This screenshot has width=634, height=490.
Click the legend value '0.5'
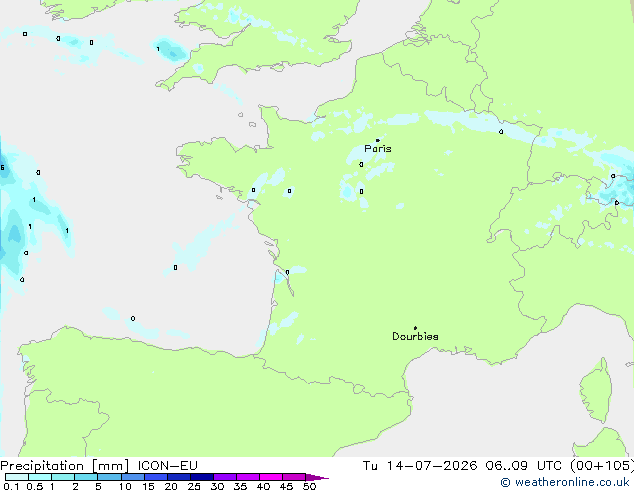tap(35, 486)
